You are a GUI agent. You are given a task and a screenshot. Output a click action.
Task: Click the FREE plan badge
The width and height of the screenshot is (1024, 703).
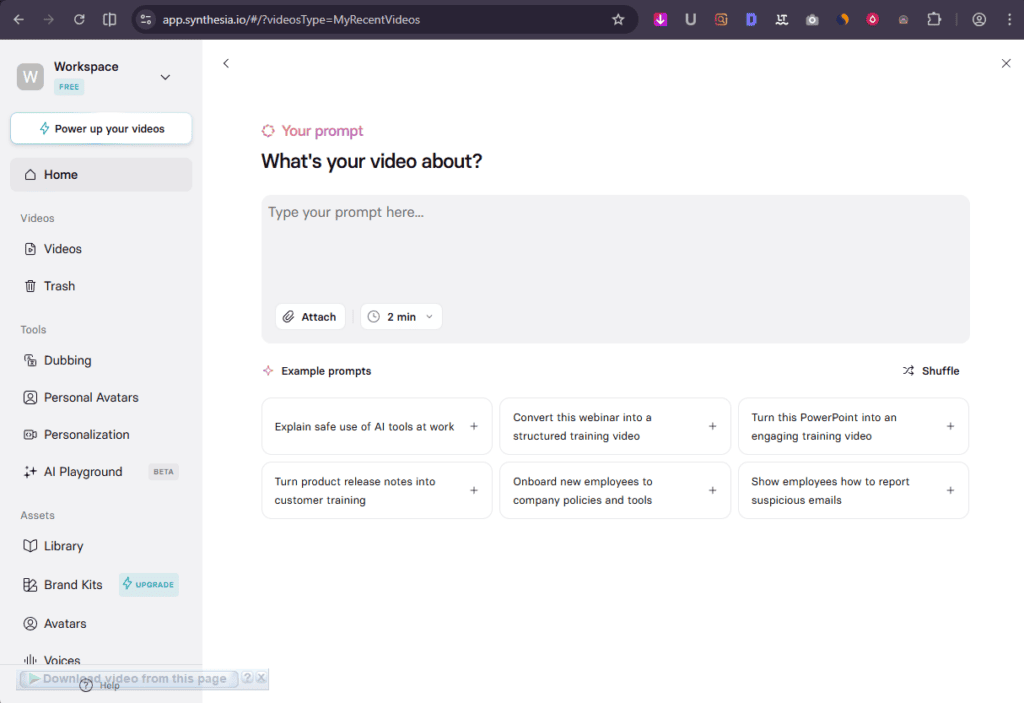point(69,87)
